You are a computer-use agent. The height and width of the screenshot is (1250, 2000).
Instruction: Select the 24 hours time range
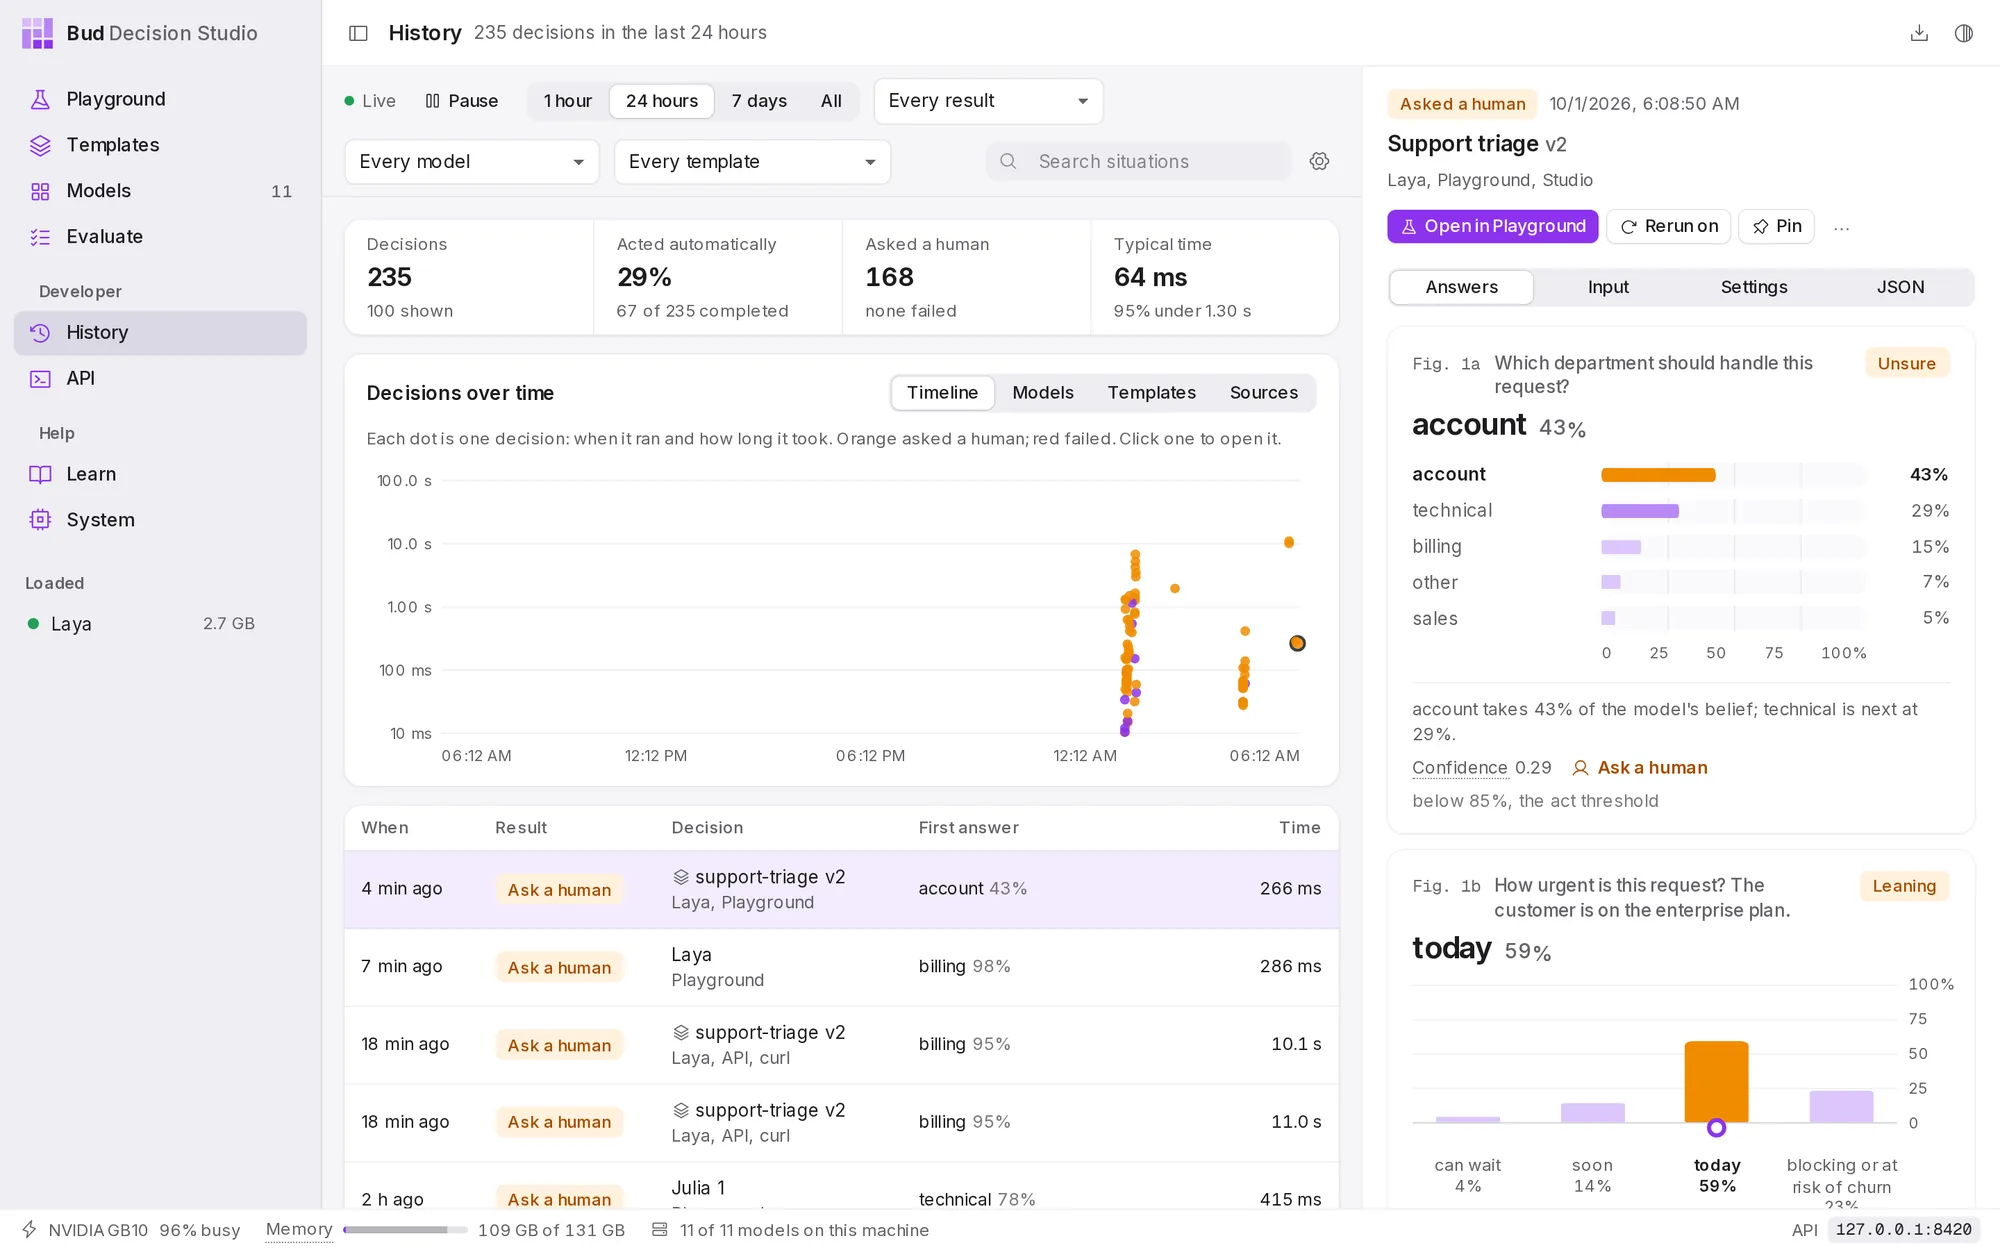coord(662,101)
